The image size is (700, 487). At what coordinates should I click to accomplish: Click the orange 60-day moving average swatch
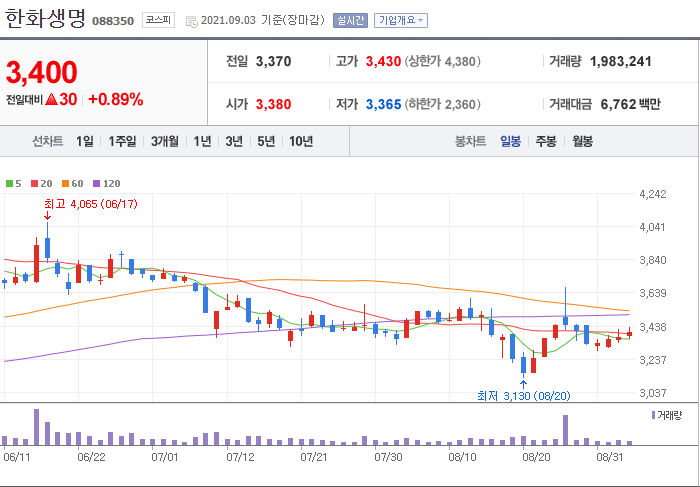66,183
